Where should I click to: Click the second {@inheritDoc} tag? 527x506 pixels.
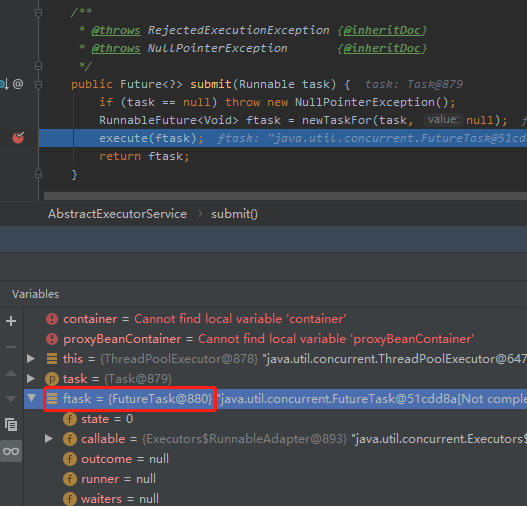(x=382, y=48)
